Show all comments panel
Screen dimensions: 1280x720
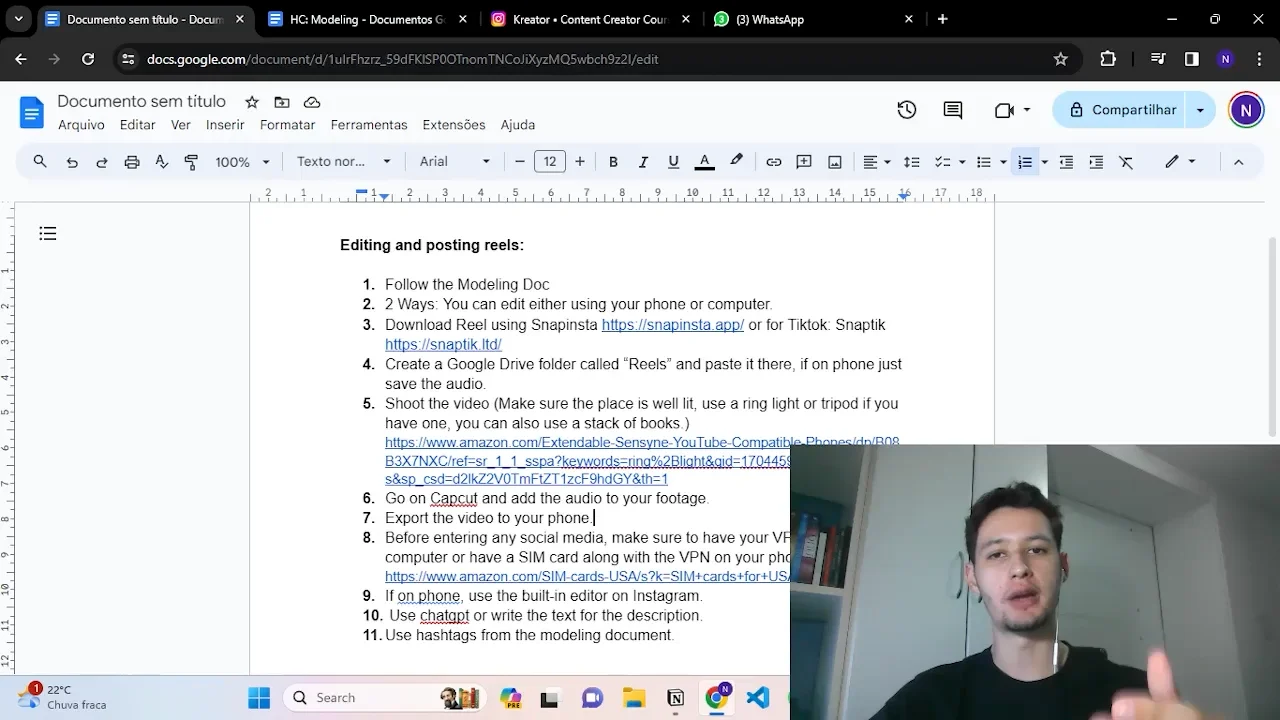tap(953, 110)
